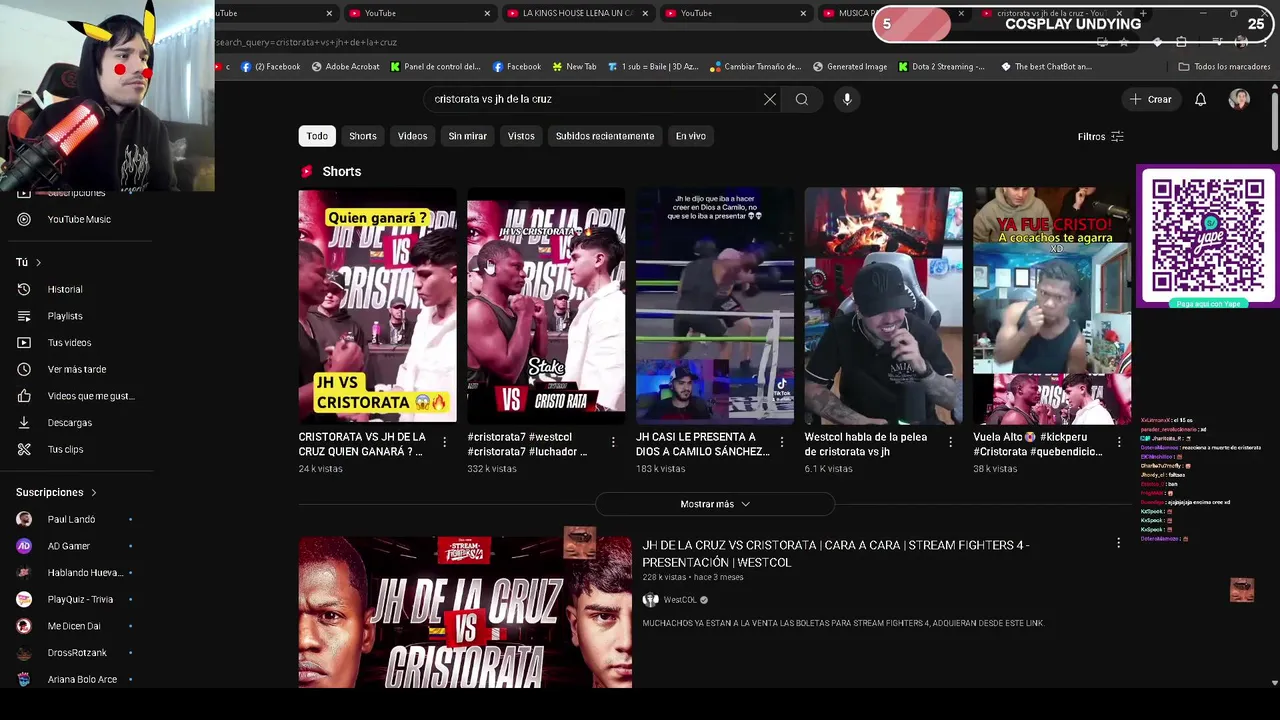Activate voice search microphone icon

[847, 99]
